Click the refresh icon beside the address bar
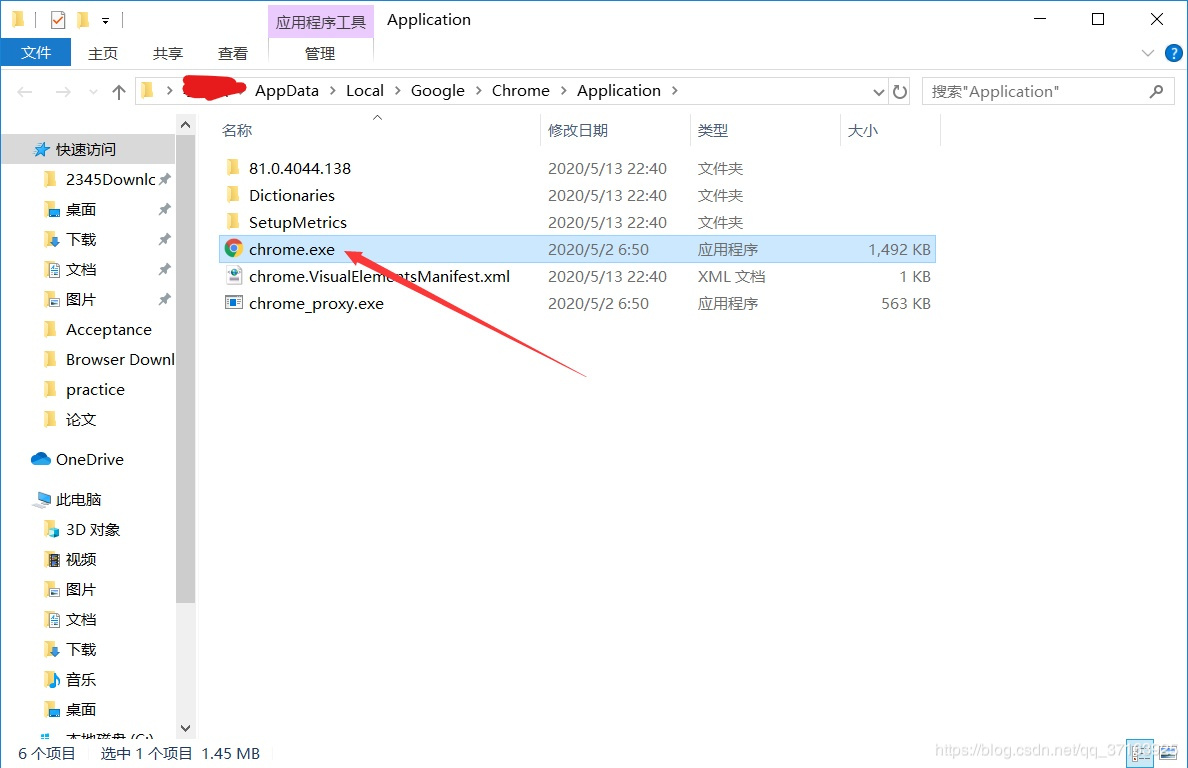The height and width of the screenshot is (768, 1188). click(x=899, y=90)
